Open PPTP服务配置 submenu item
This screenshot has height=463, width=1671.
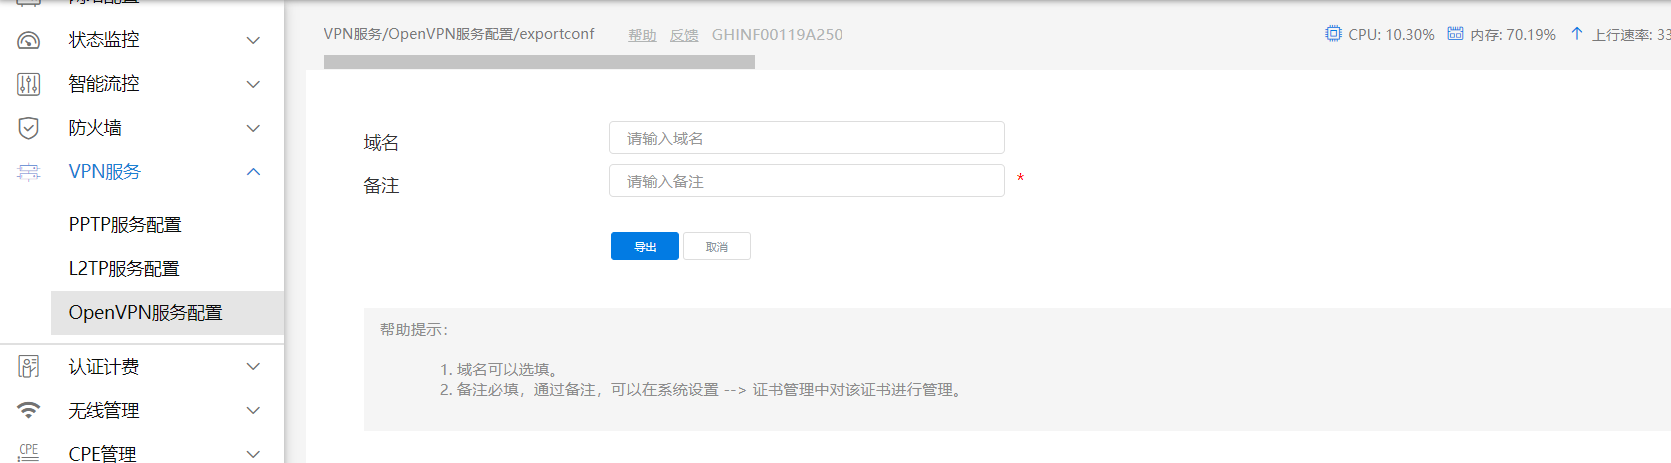coord(125,225)
